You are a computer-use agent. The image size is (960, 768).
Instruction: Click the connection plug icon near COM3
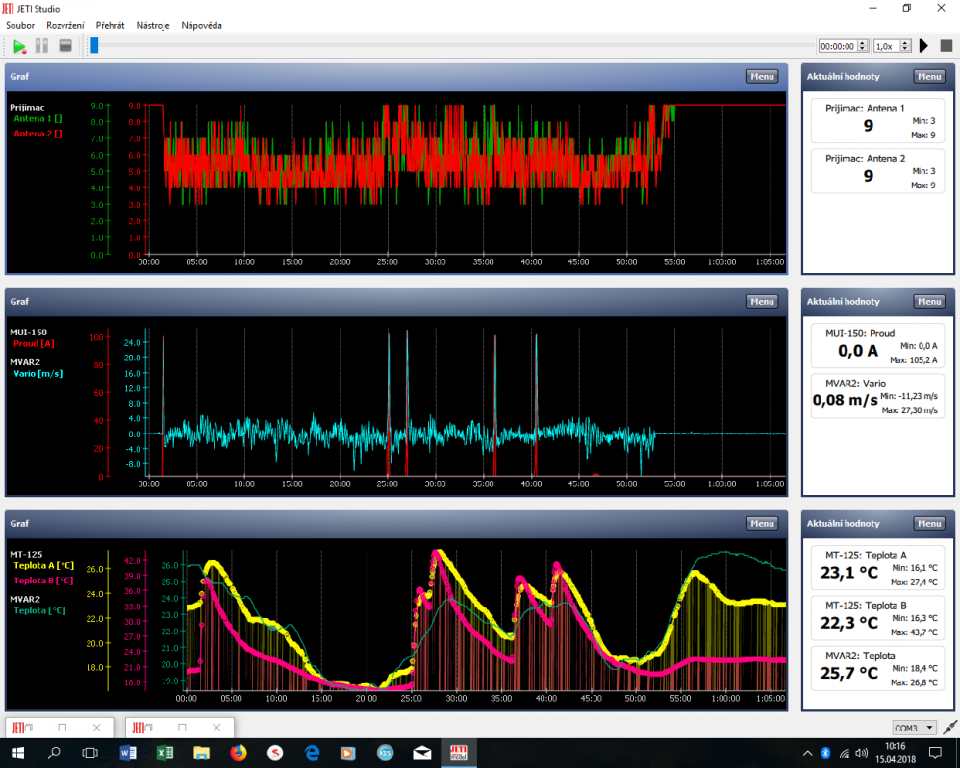[x=949, y=727]
